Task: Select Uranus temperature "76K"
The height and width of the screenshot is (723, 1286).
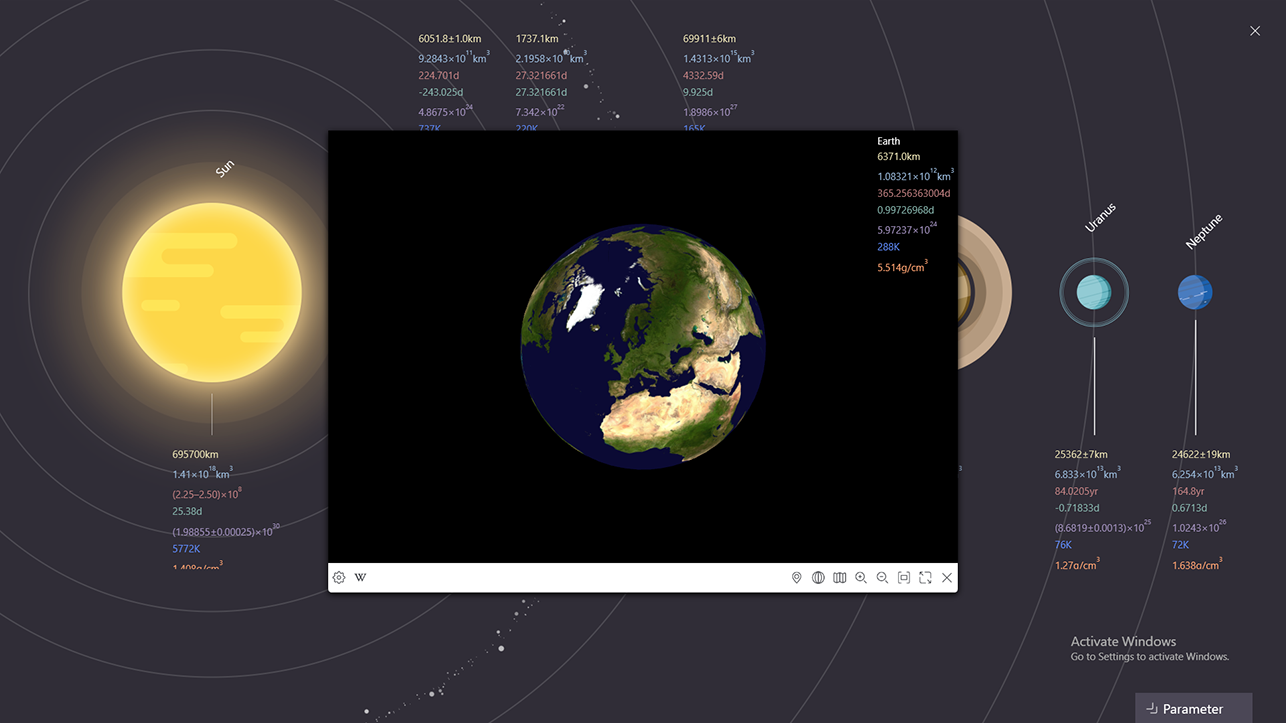Action: [x=1063, y=545]
